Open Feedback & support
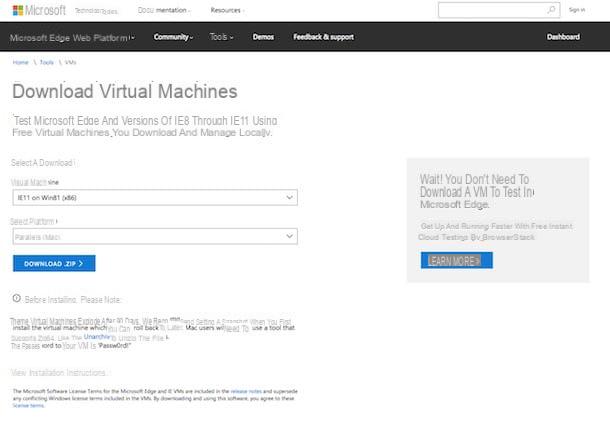This screenshot has height=427, width=610. coord(323,37)
